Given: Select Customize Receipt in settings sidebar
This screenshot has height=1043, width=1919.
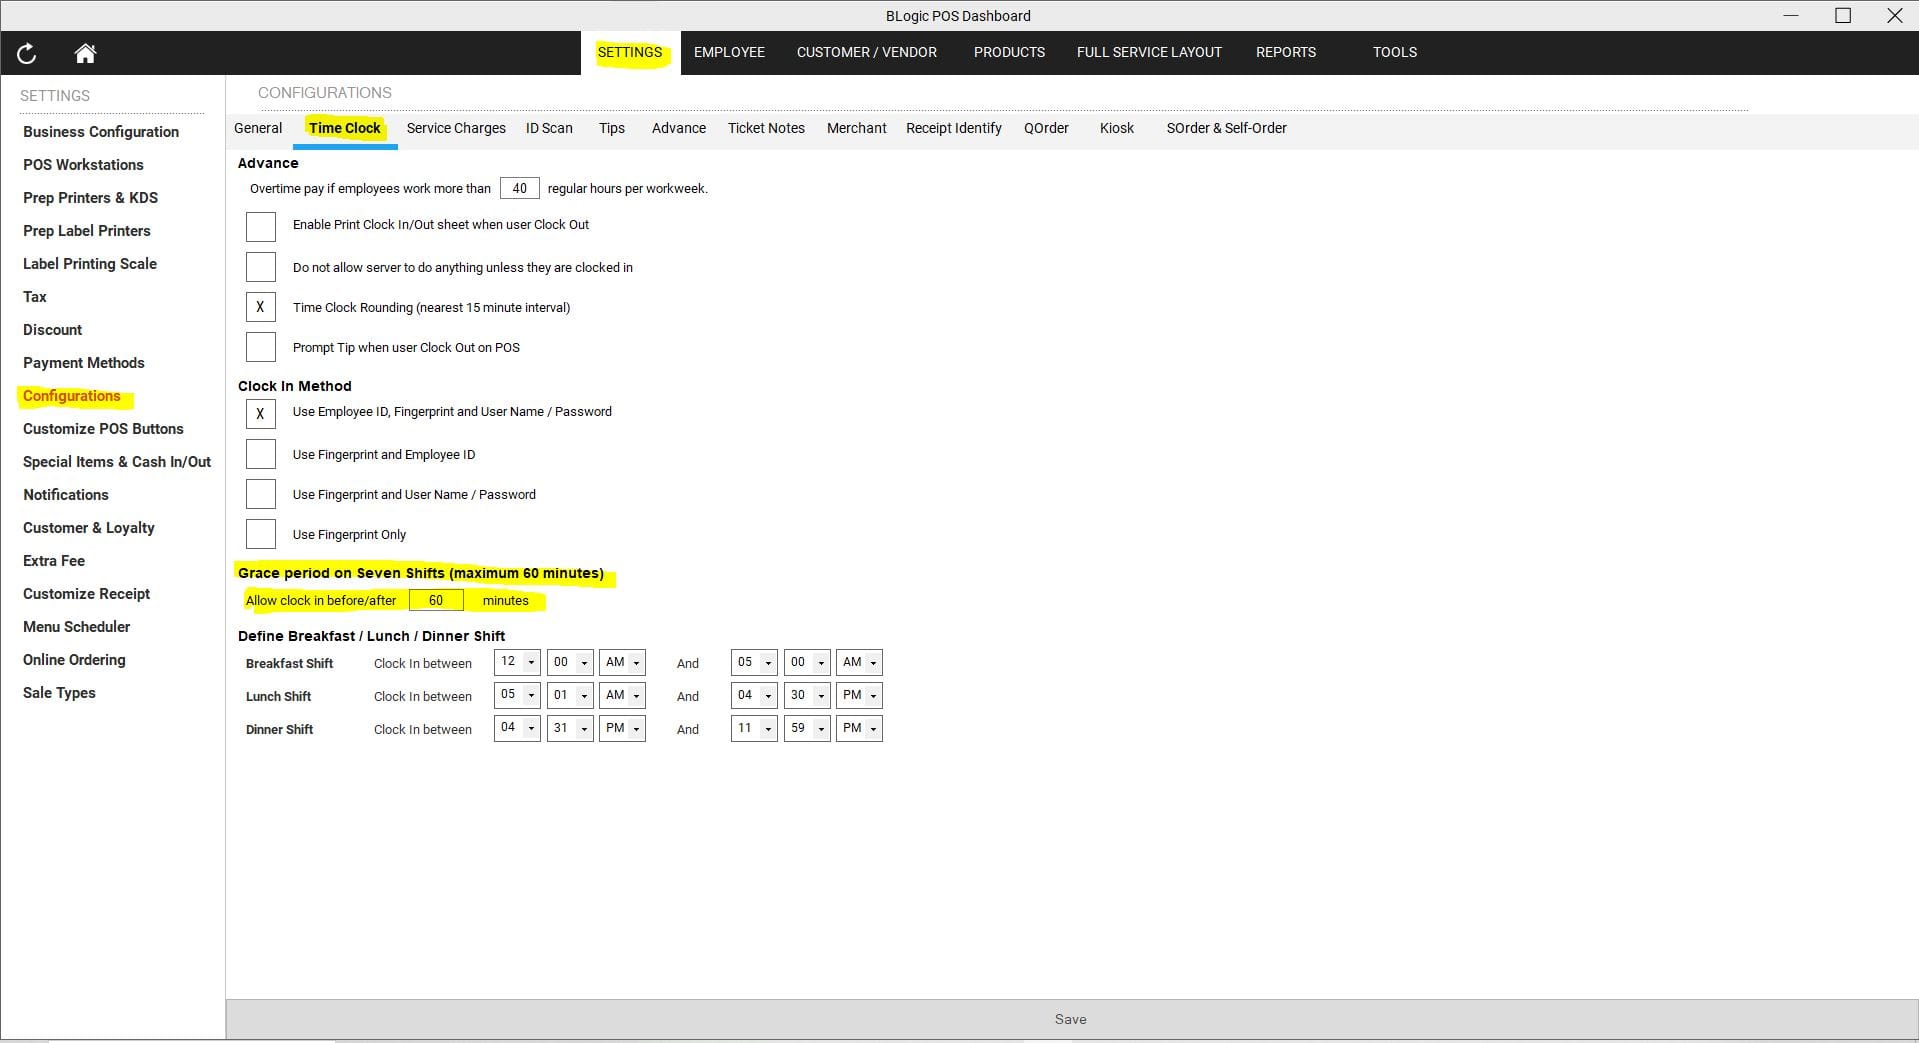Looking at the screenshot, I should coord(87,594).
